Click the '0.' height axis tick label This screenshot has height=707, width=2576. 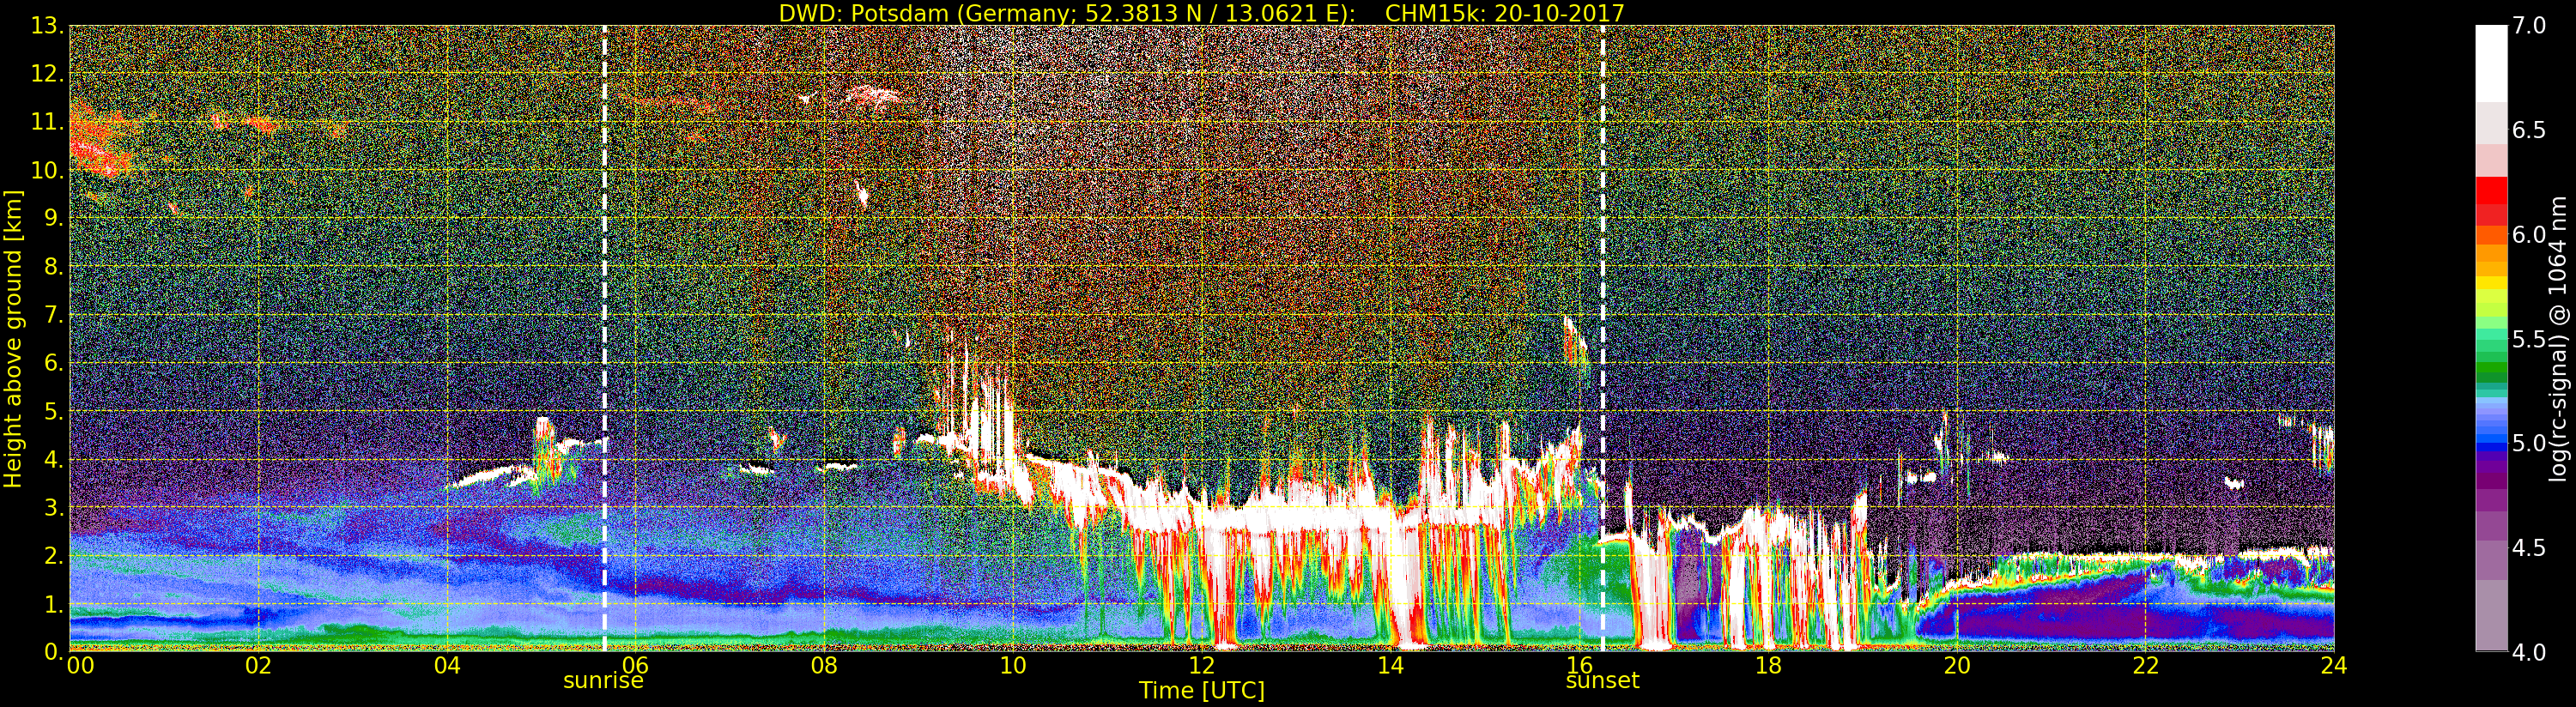pyautogui.click(x=53, y=651)
